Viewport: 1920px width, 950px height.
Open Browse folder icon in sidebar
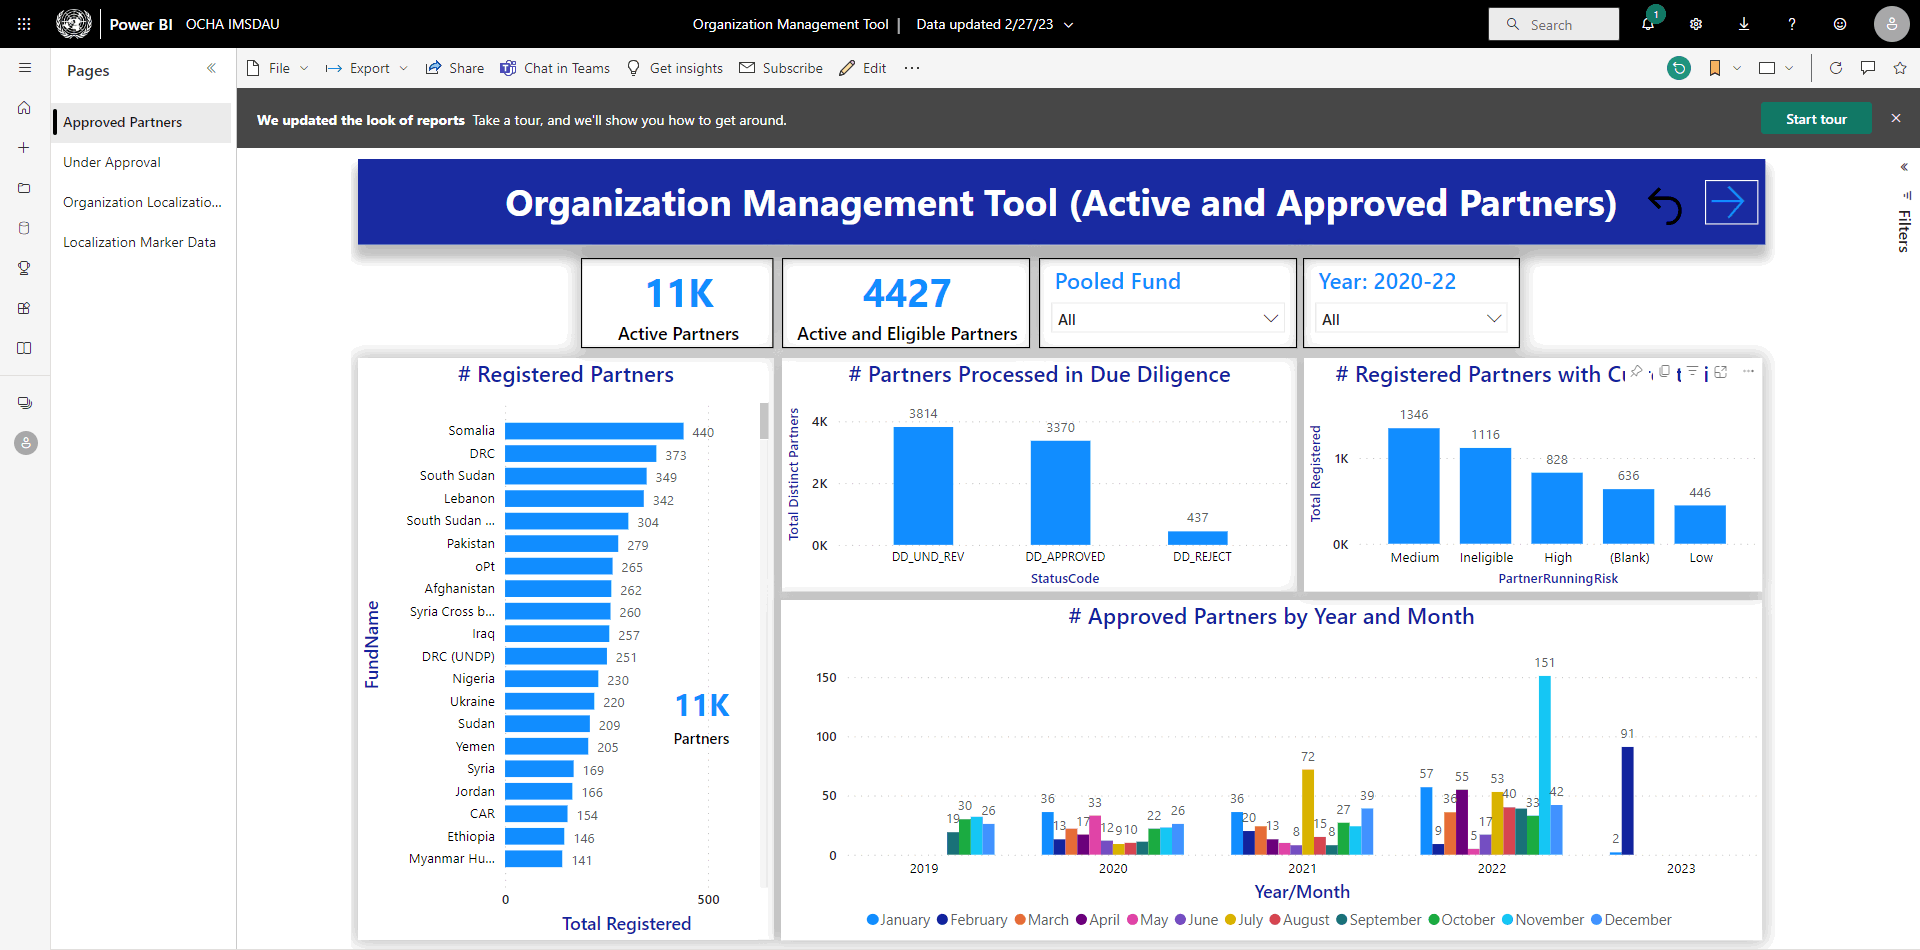(x=25, y=188)
